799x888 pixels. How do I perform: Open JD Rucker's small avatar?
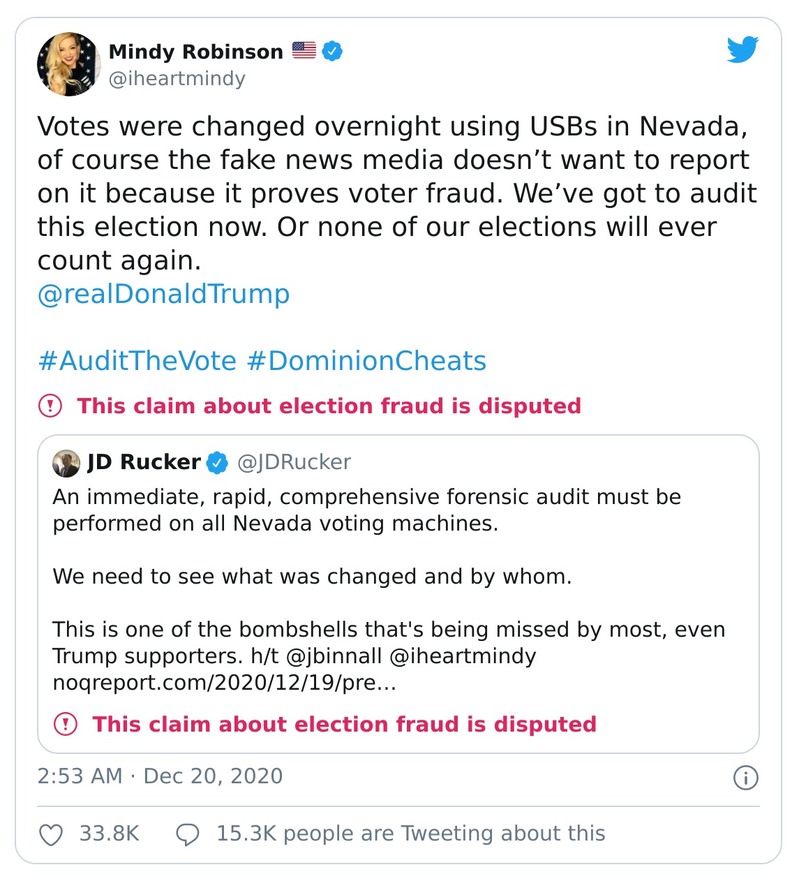pyautogui.click(x=68, y=462)
